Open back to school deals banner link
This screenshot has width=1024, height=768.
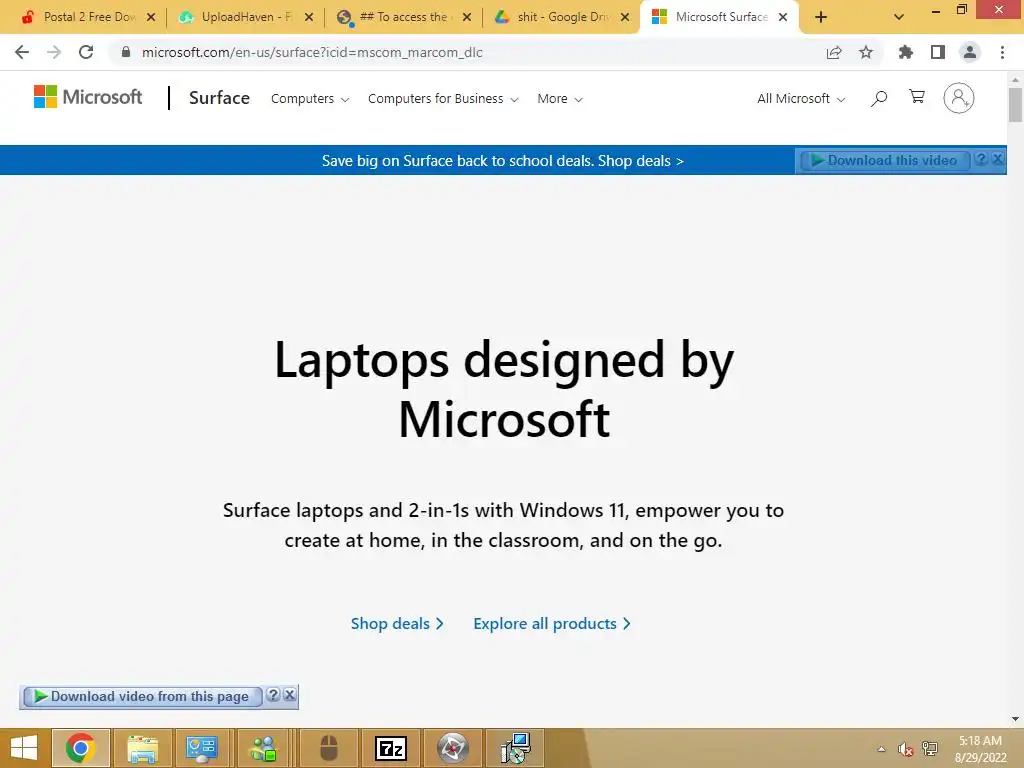coord(503,161)
